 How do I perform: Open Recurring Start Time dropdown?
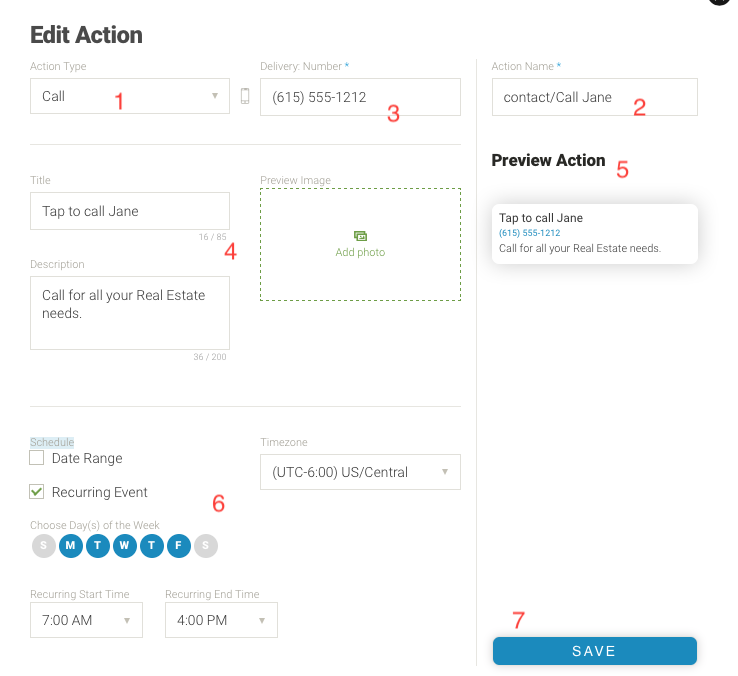86,620
